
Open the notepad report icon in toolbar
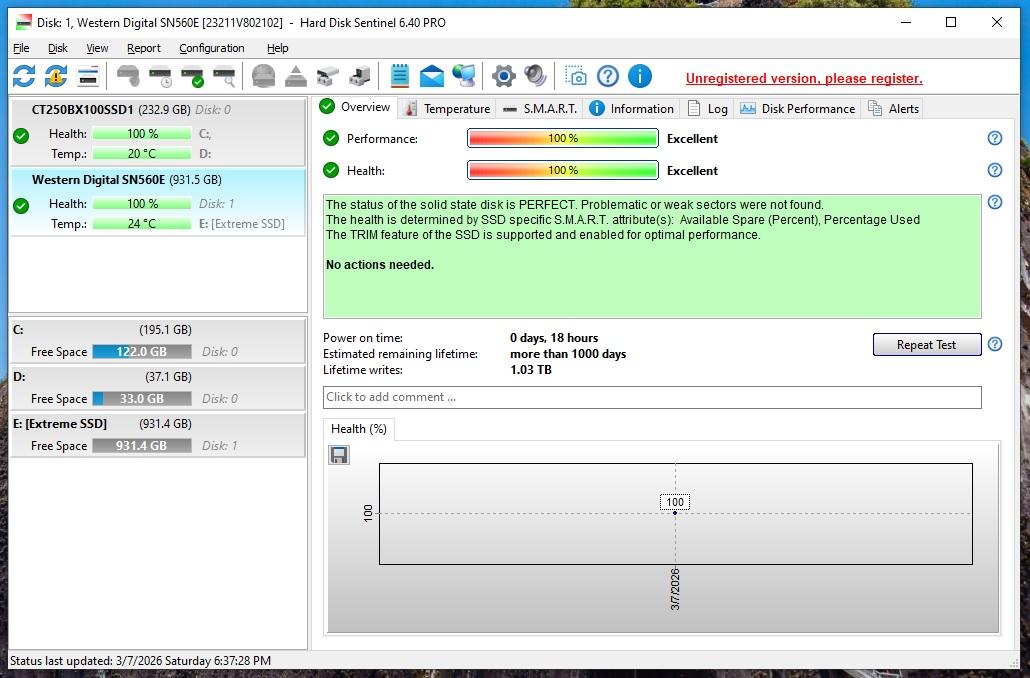tap(400, 76)
